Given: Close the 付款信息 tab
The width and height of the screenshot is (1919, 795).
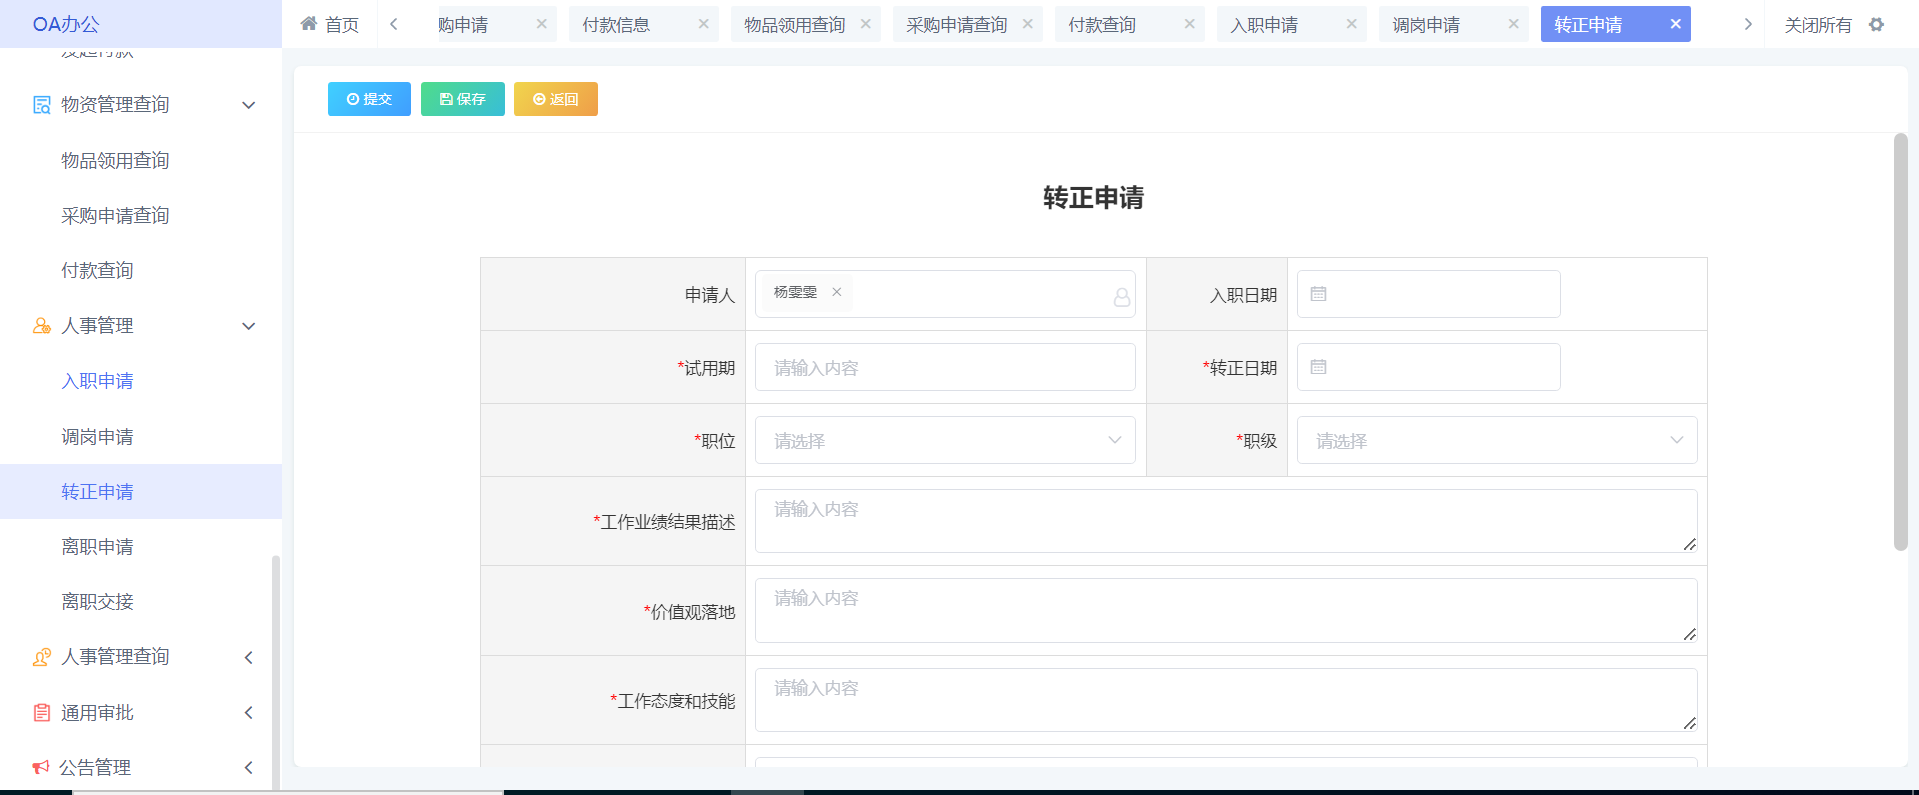Looking at the screenshot, I should coord(703,24).
